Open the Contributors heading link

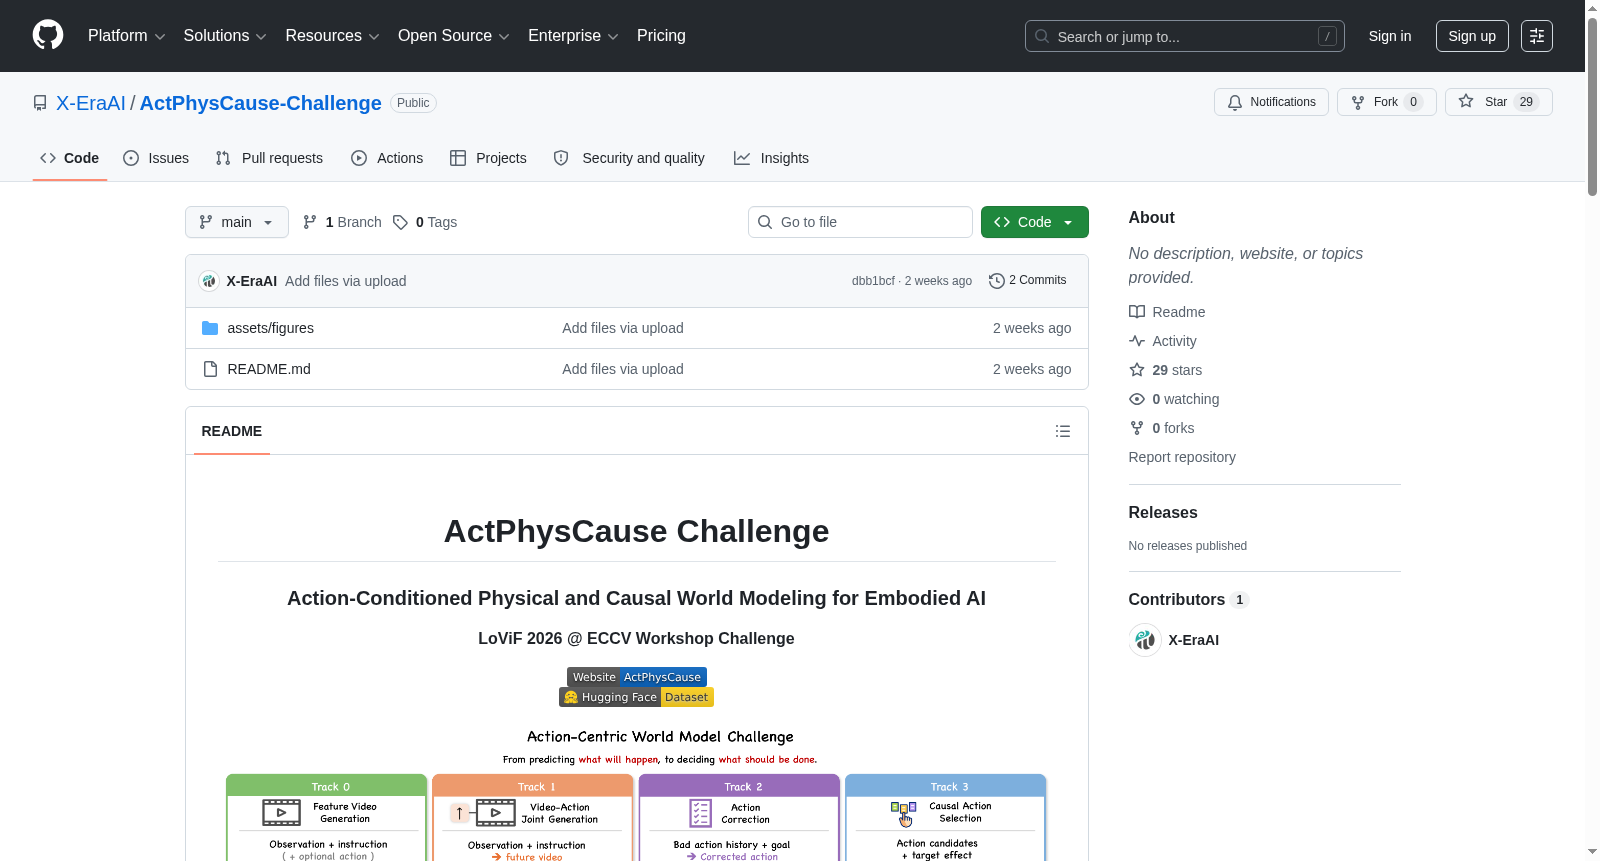(1189, 599)
